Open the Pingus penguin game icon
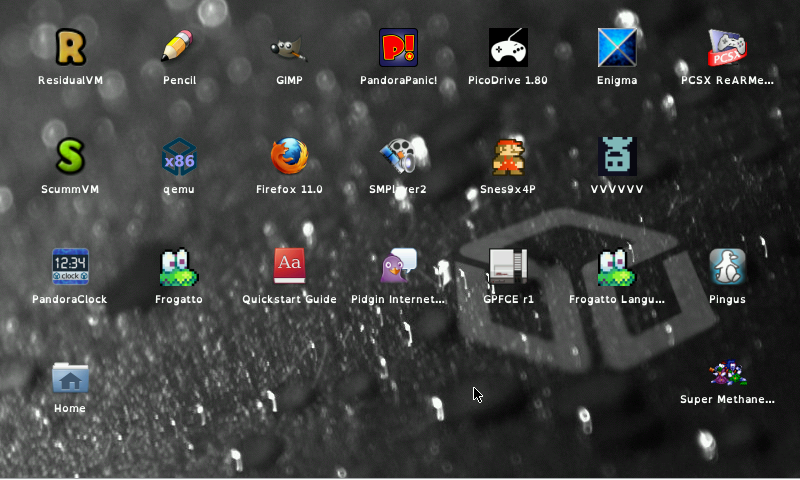The image size is (800, 480). pyautogui.click(x=727, y=267)
